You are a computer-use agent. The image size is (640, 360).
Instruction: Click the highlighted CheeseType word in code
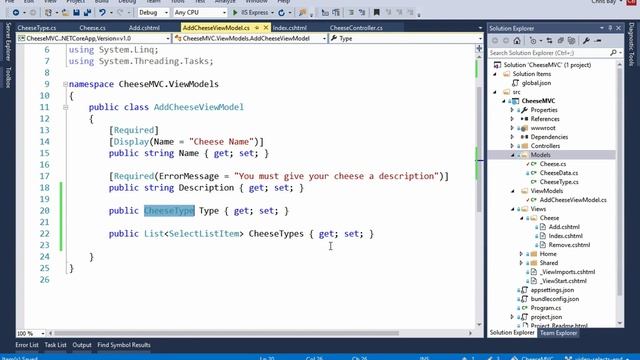click(169, 211)
